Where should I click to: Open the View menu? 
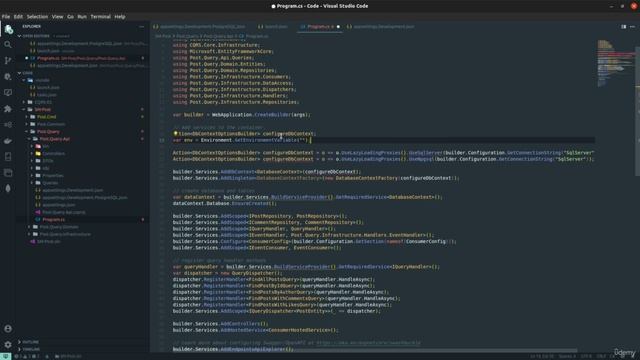tap(57, 17)
